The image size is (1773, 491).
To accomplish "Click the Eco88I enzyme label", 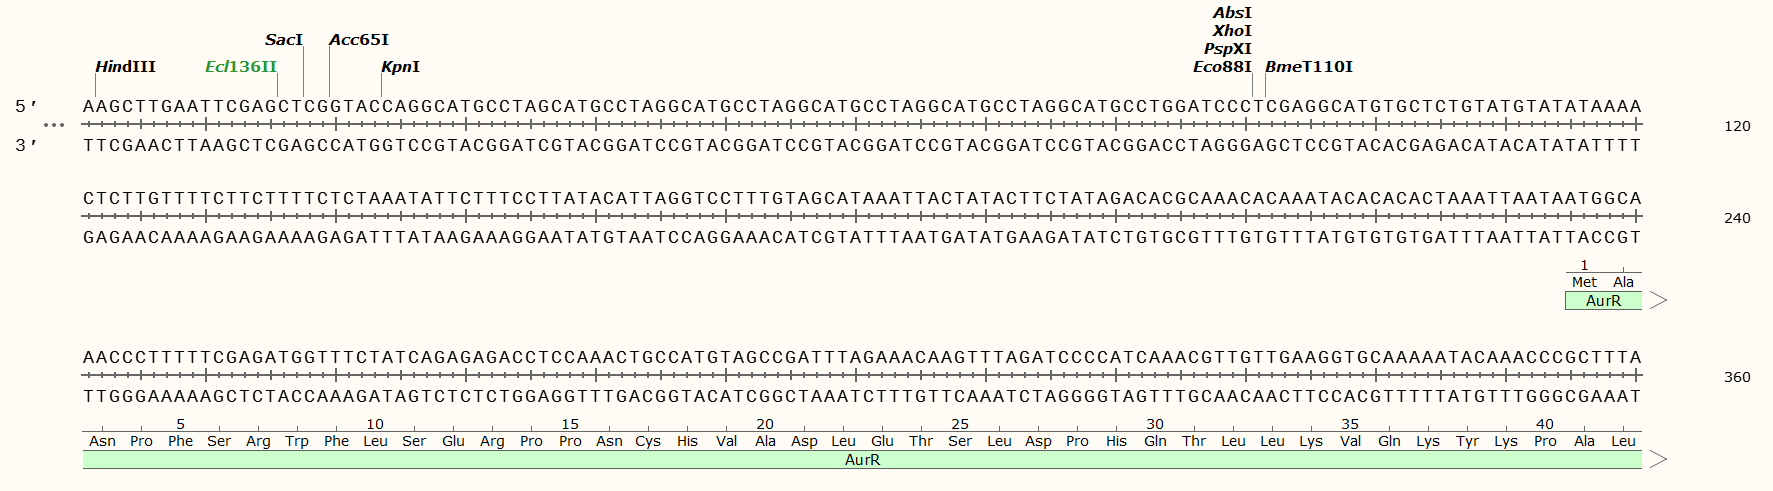I will [1221, 67].
